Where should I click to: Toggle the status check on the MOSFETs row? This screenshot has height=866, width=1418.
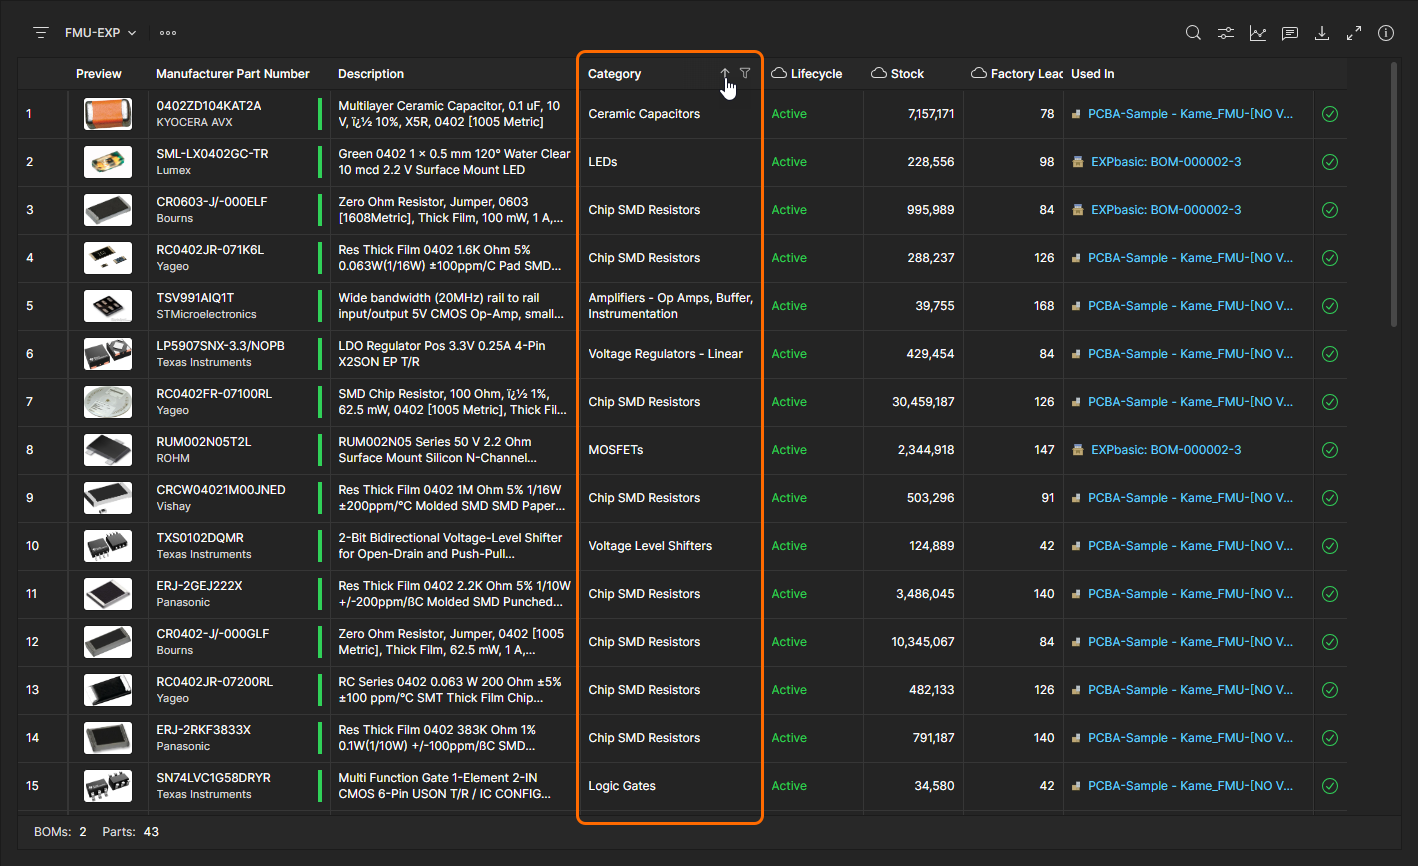tap(1330, 450)
